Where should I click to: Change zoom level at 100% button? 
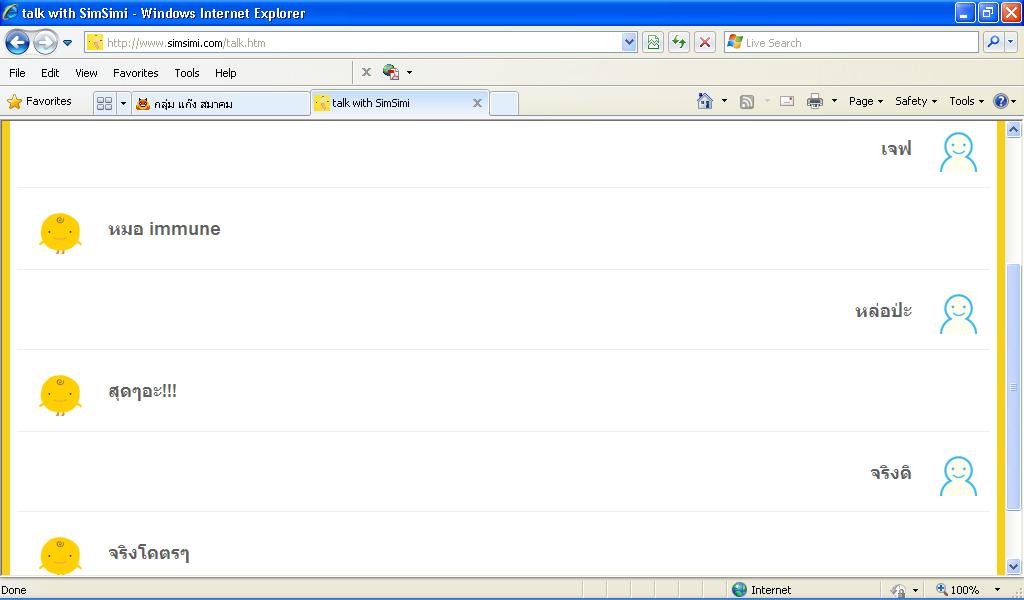click(x=958, y=590)
